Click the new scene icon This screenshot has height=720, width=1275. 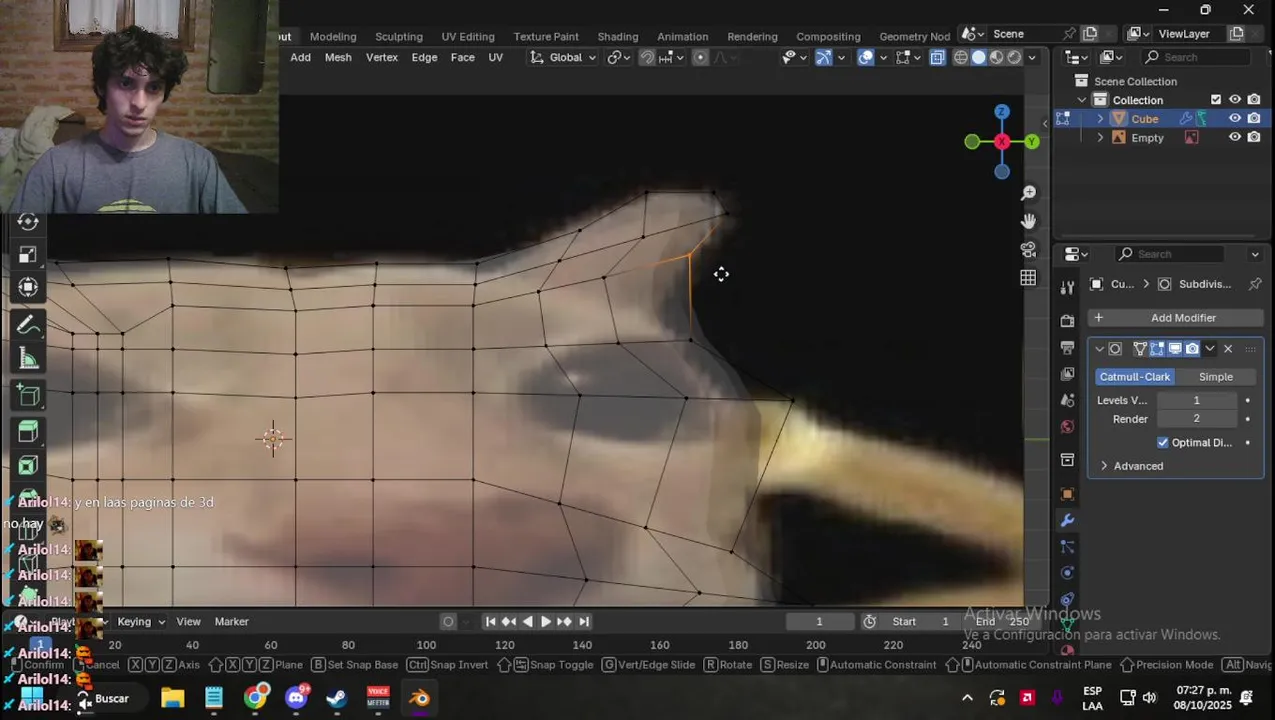(1090, 34)
